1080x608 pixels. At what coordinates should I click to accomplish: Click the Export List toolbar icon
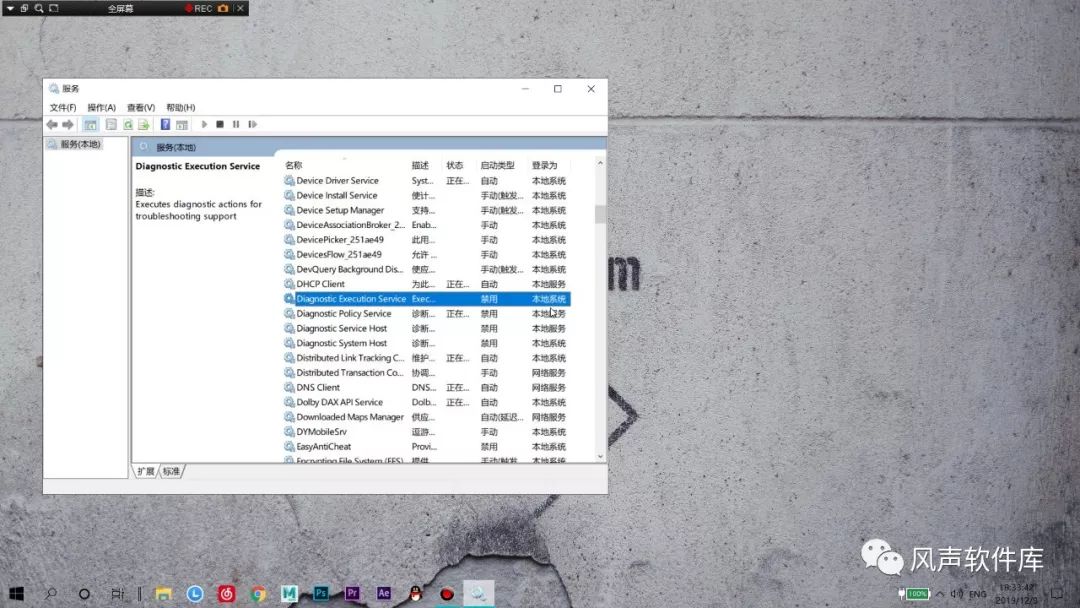pos(142,124)
